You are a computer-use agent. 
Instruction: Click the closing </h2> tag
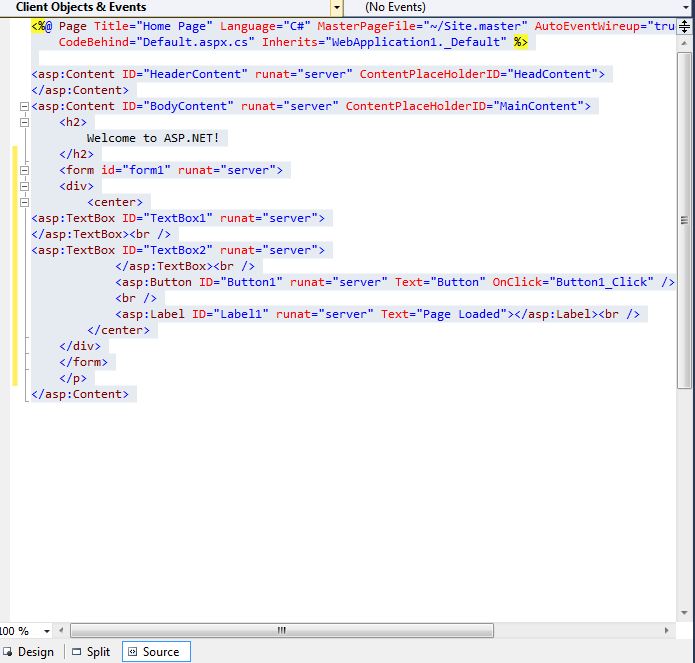click(x=76, y=154)
